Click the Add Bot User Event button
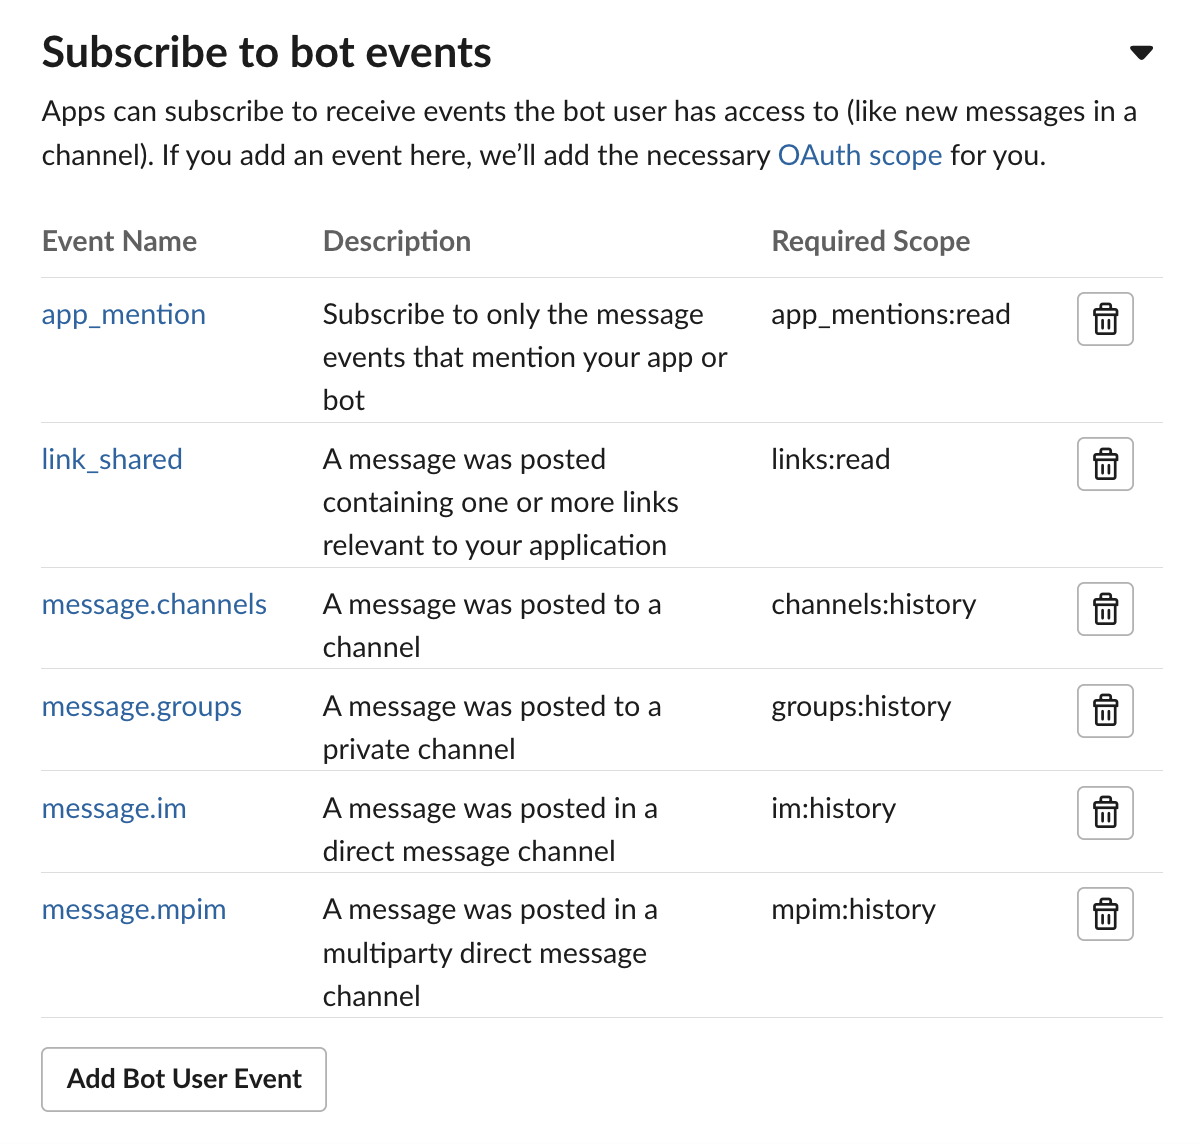 click(184, 1079)
